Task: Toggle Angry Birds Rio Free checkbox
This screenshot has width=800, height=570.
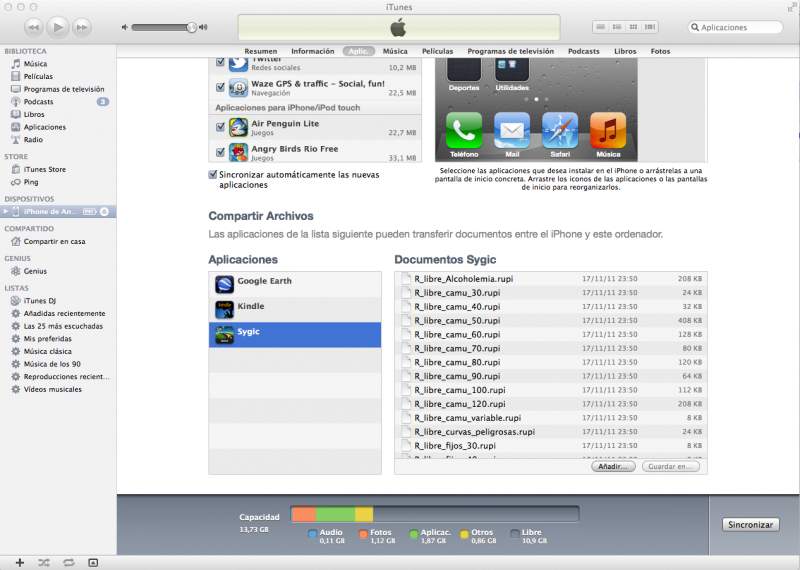Action: click(x=220, y=153)
